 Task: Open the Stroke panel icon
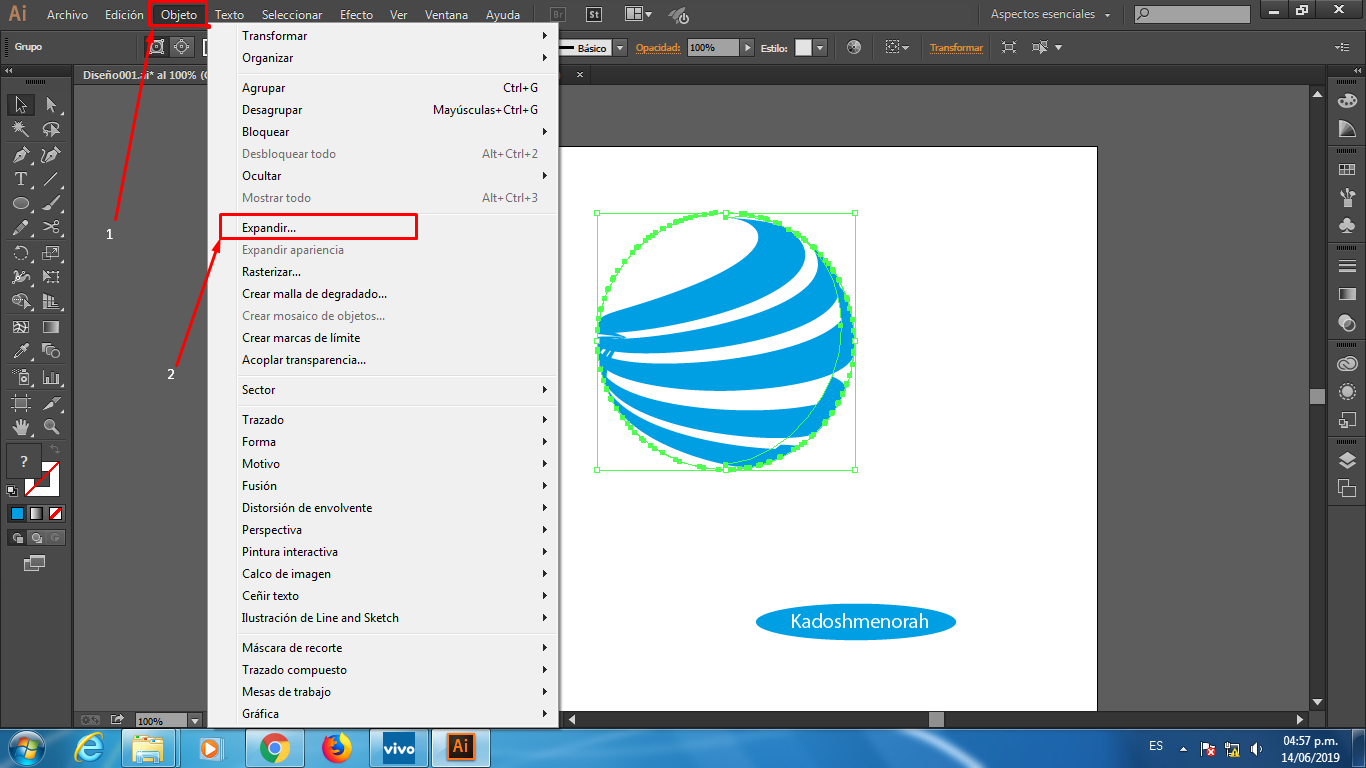pyautogui.click(x=1347, y=266)
